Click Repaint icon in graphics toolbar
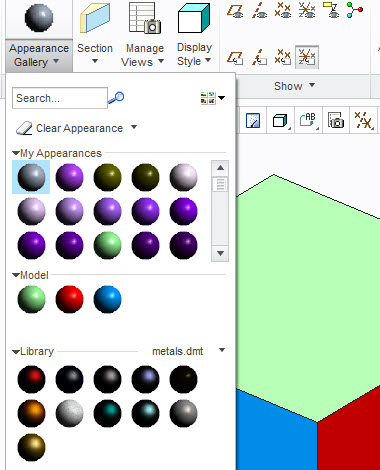Viewport: 380px width, 470px height. (253, 120)
